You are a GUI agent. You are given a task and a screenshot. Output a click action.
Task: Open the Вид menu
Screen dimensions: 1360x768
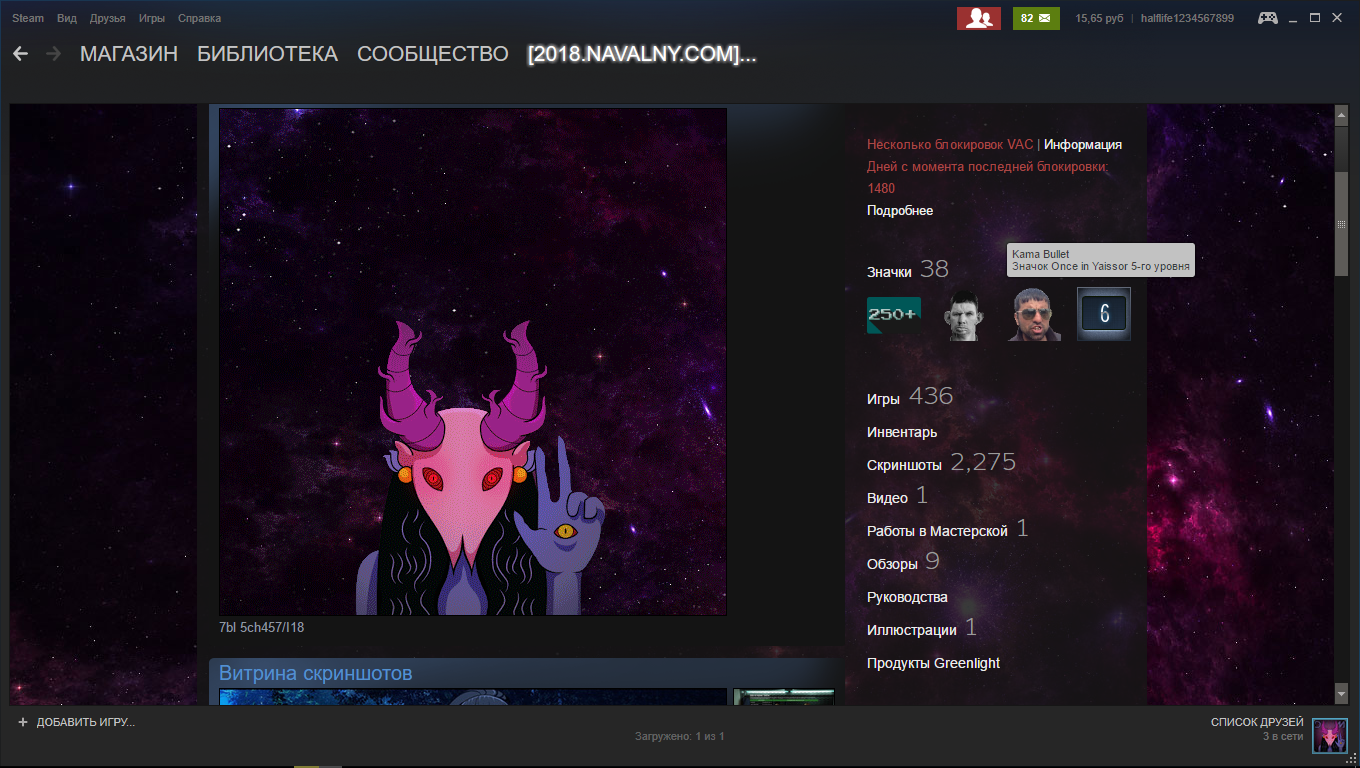[67, 18]
